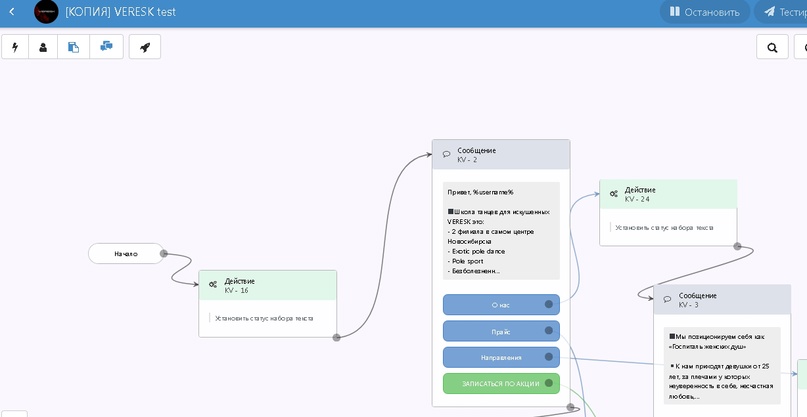Open the Действие KV-24 block header
Viewport: 807px width, 417px height.
point(668,194)
